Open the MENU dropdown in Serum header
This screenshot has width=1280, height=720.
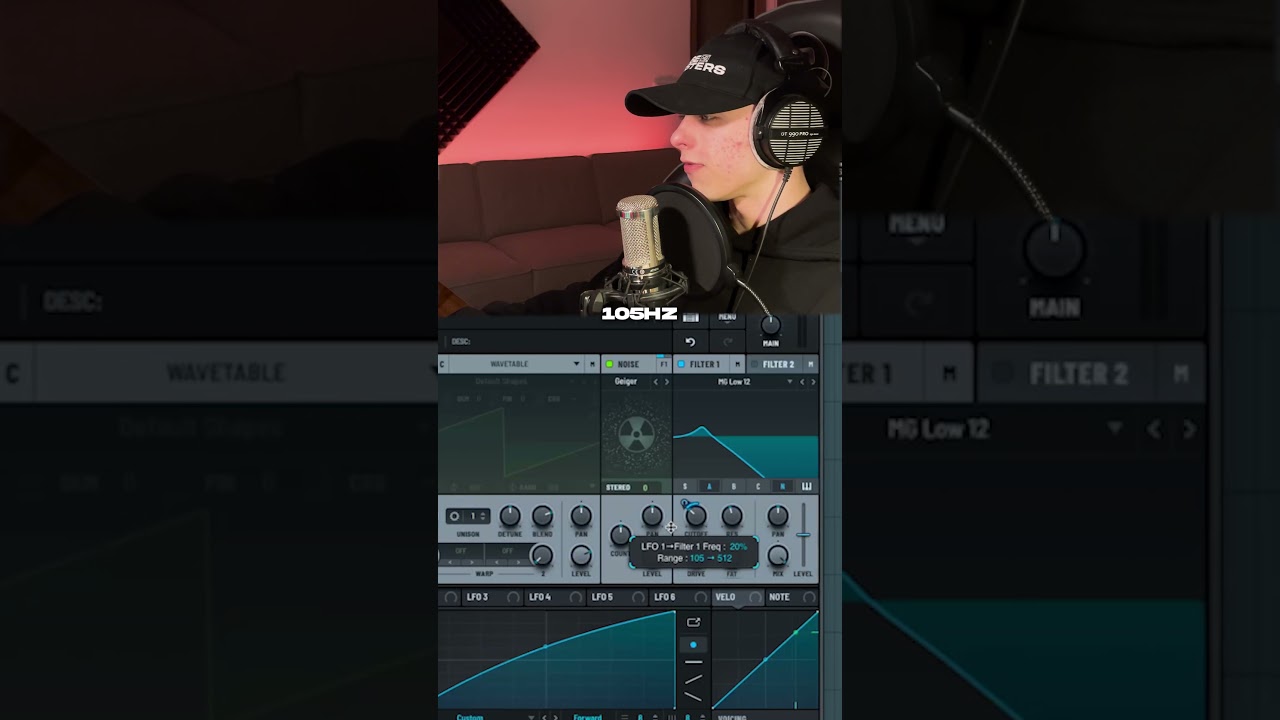pos(727,317)
